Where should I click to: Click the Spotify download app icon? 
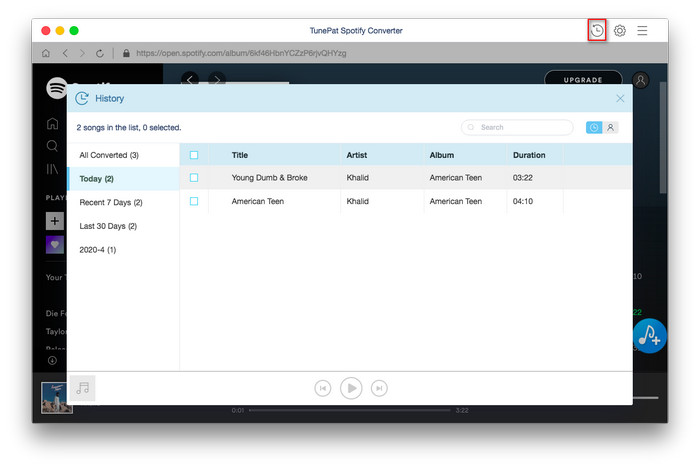pyautogui.click(x=52, y=360)
